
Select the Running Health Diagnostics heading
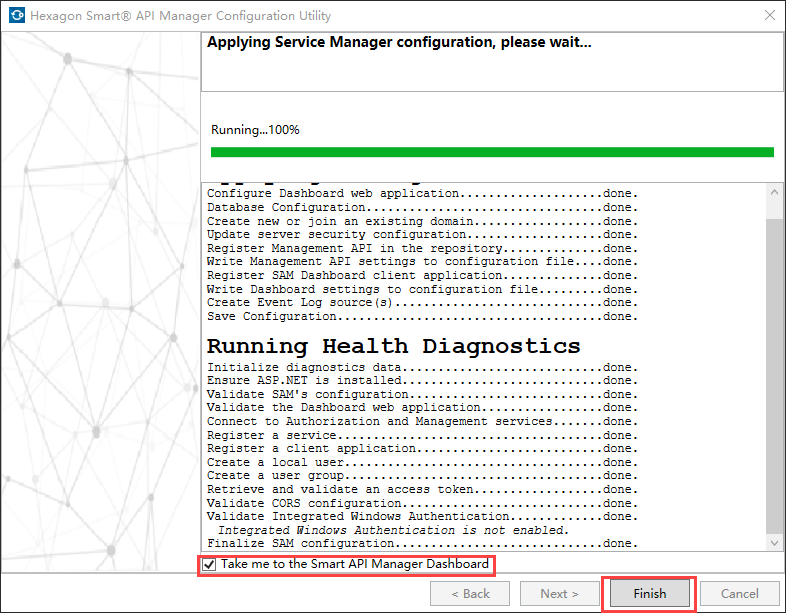tap(393, 346)
